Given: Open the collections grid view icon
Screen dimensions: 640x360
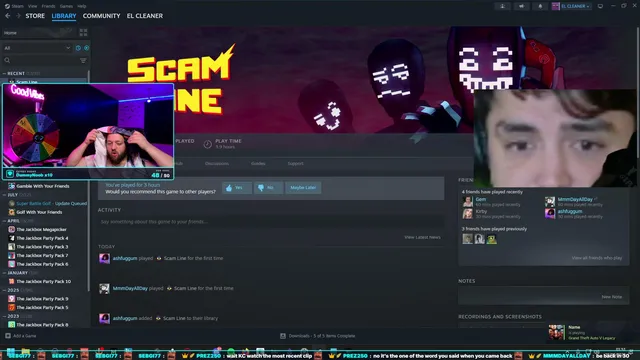Looking at the screenshot, I should point(83,33).
